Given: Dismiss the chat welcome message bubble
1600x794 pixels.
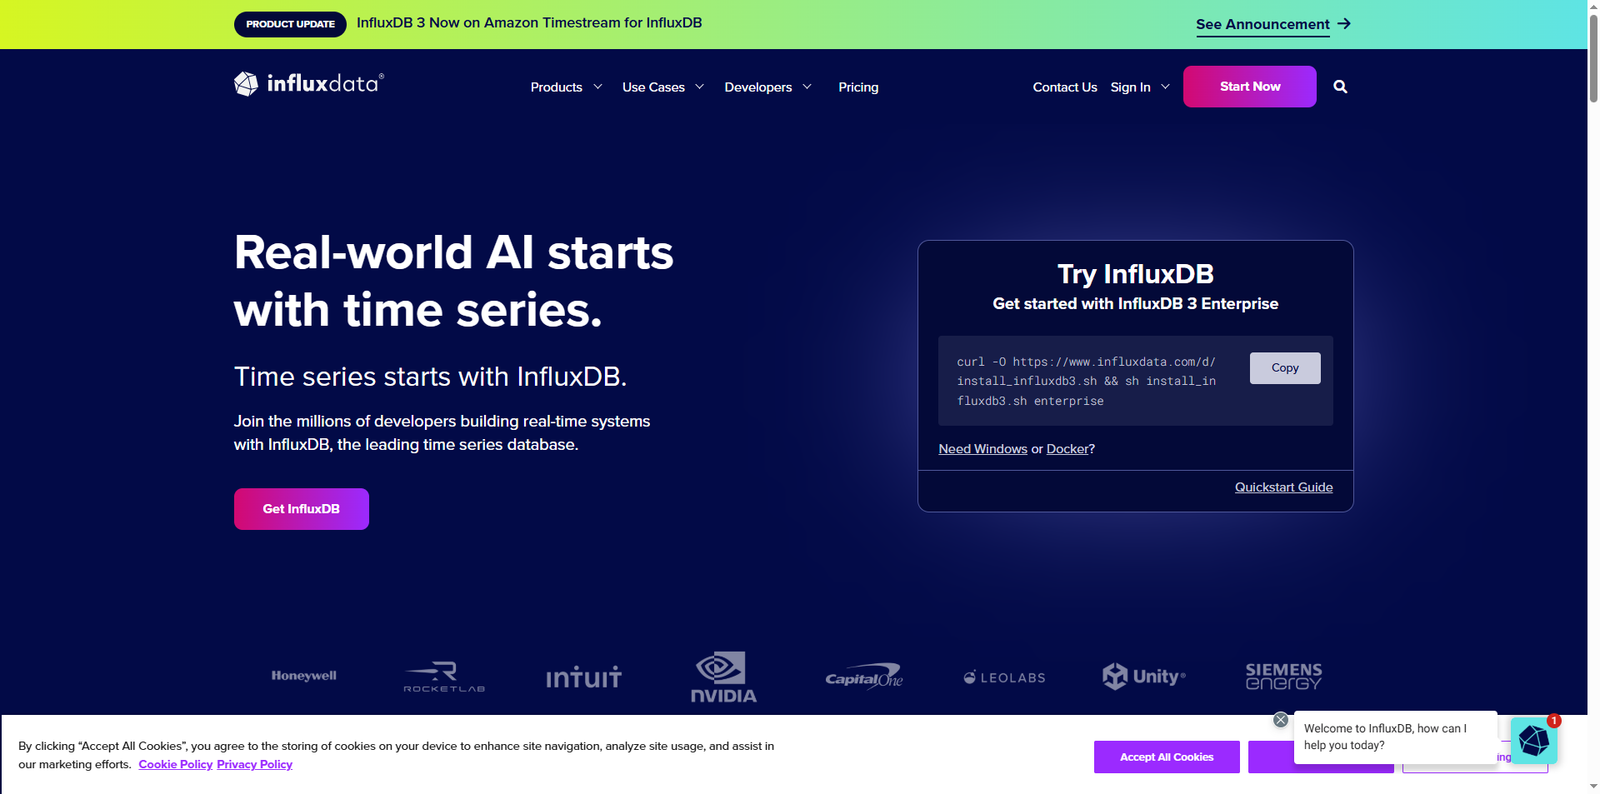Looking at the screenshot, I should [x=1281, y=720].
